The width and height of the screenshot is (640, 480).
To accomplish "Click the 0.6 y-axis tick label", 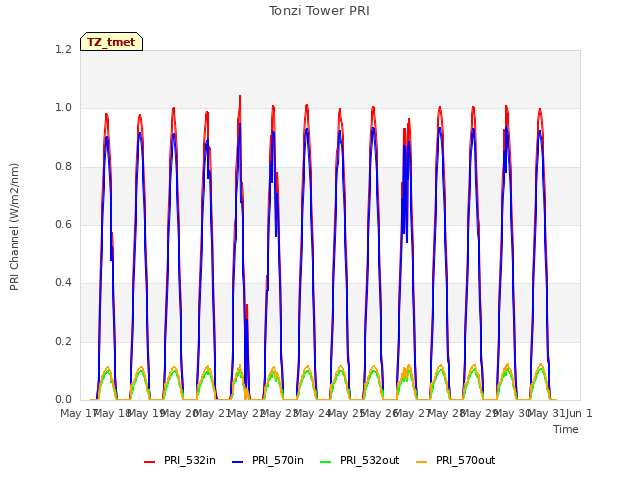I will pos(63,224).
